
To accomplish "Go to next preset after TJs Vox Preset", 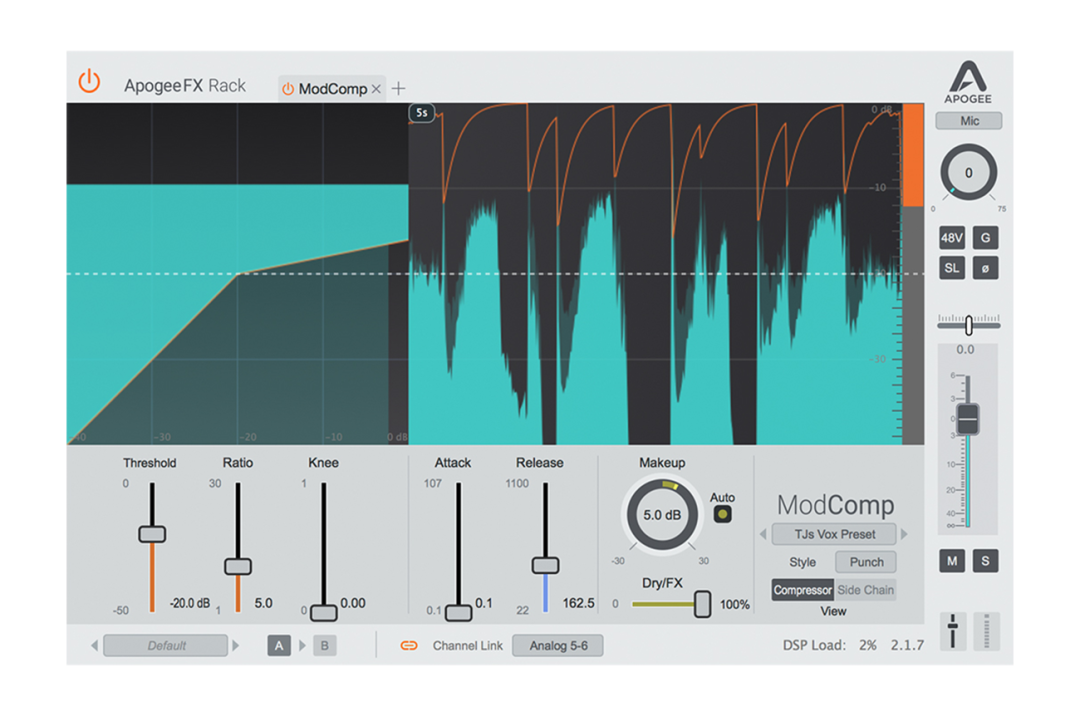I will coord(905,535).
